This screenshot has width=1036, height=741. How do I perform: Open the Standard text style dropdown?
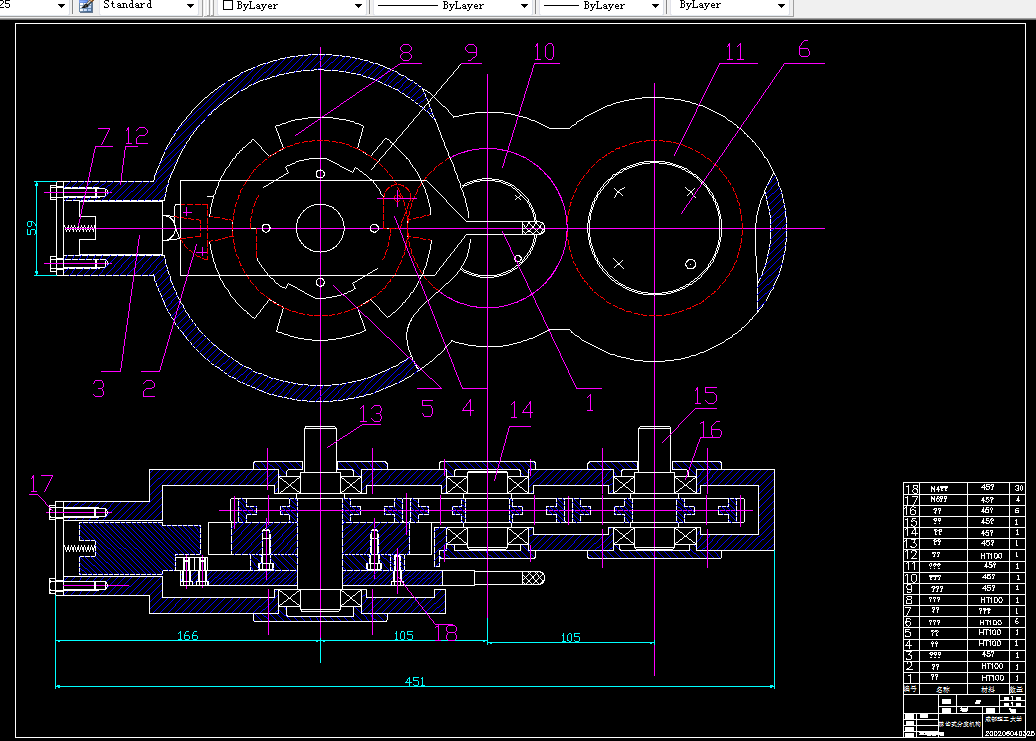point(190,6)
